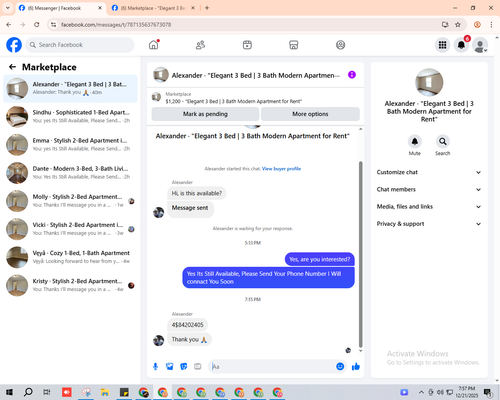The image size is (500, 400).
Task: Open the Molly Stylish 2-Bed conversation
Action: 70,201
